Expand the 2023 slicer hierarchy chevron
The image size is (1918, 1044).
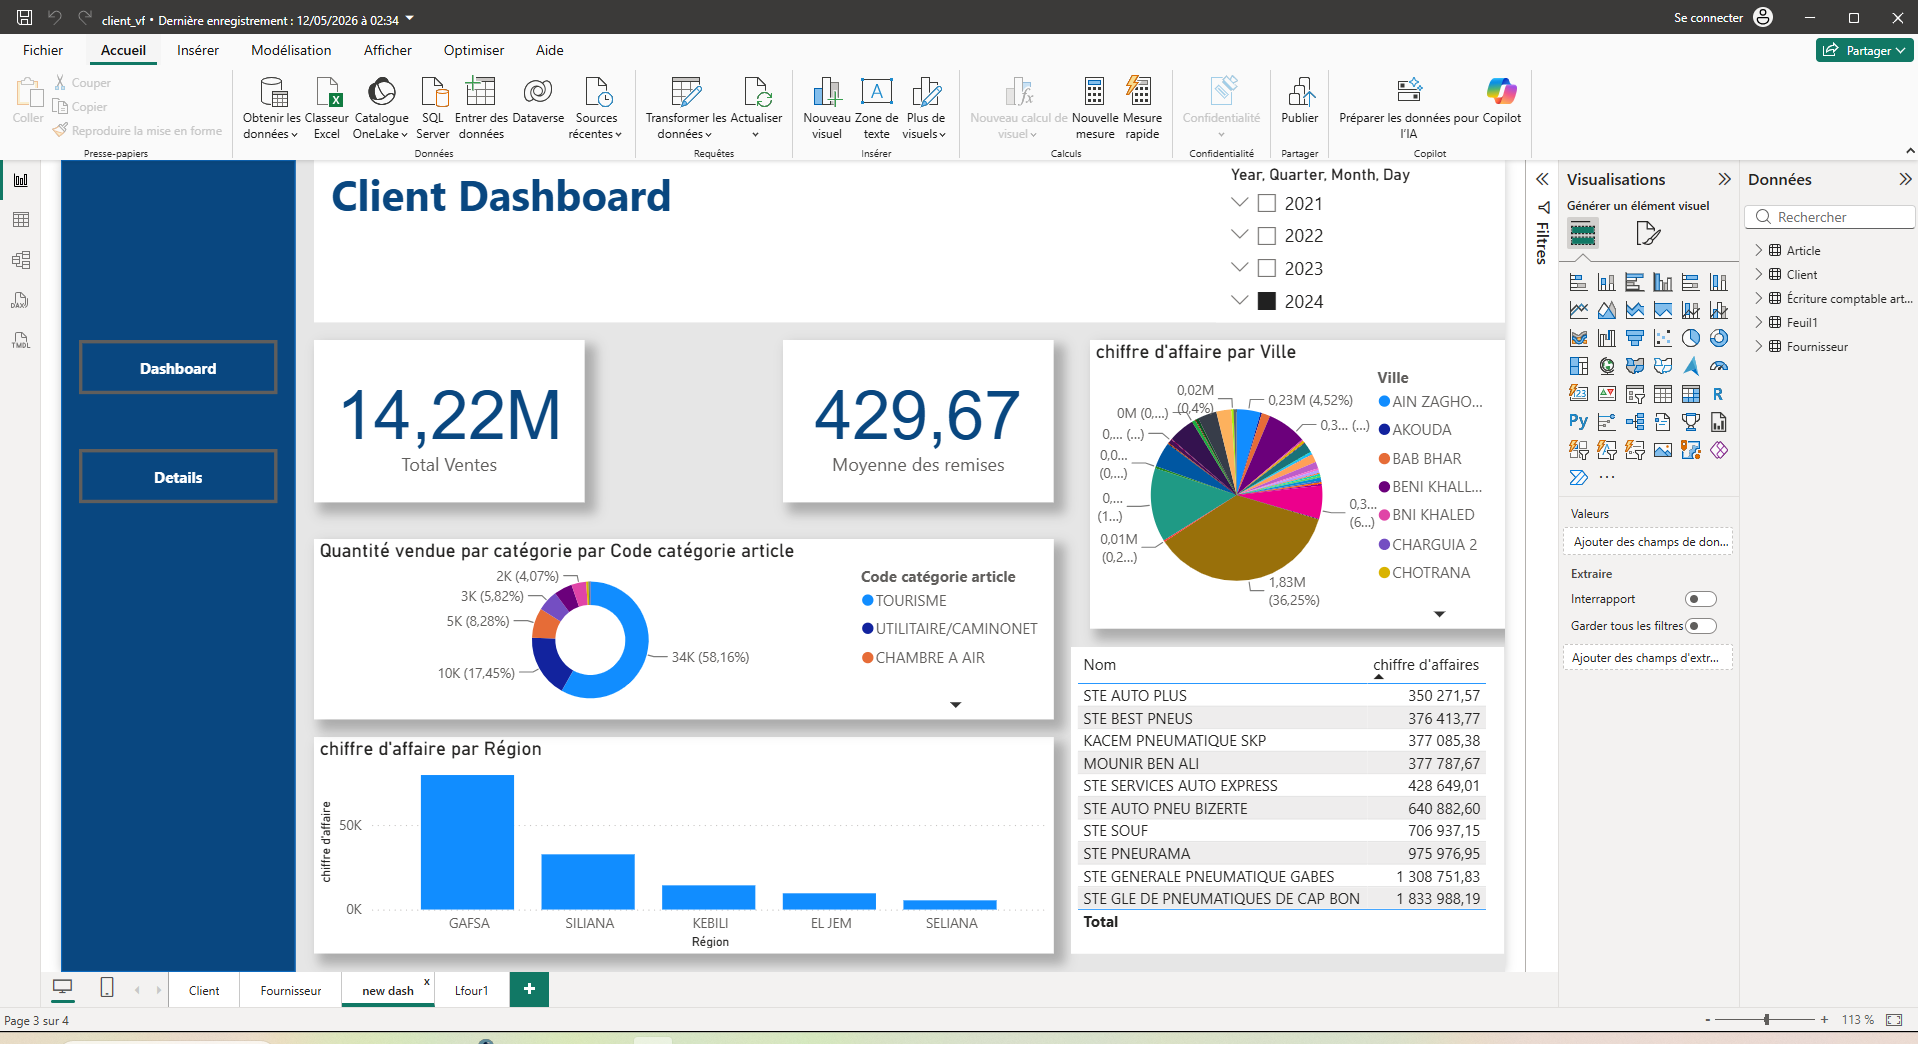(x=1240, y=268)
